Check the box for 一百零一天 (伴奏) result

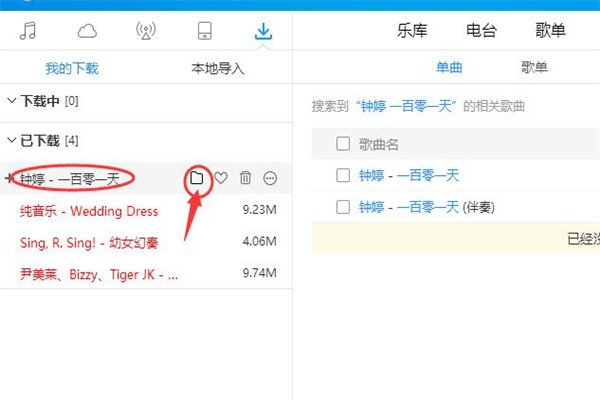[343, 207]
